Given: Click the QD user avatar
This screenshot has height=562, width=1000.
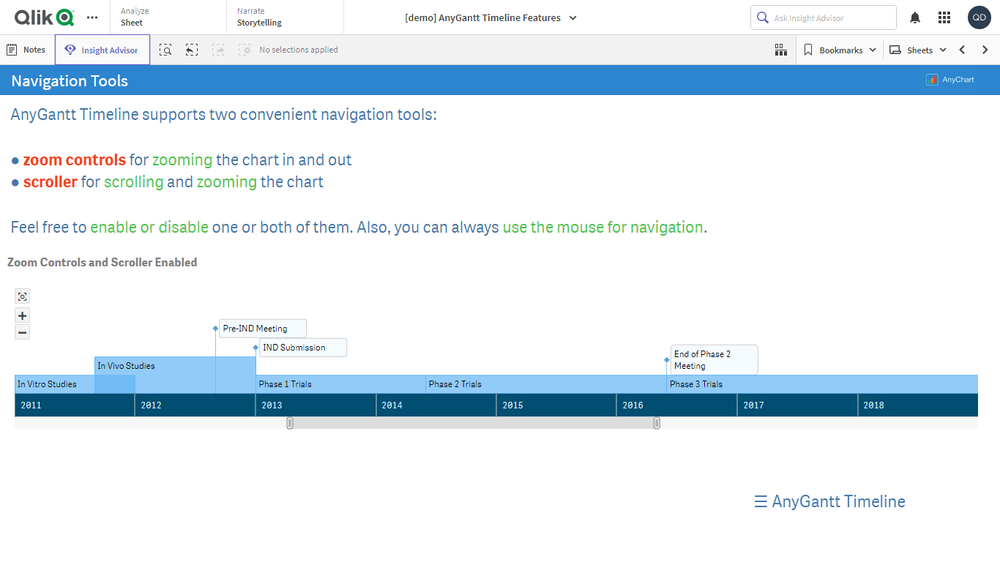Looking at the screenshot, I should point(979,17).
